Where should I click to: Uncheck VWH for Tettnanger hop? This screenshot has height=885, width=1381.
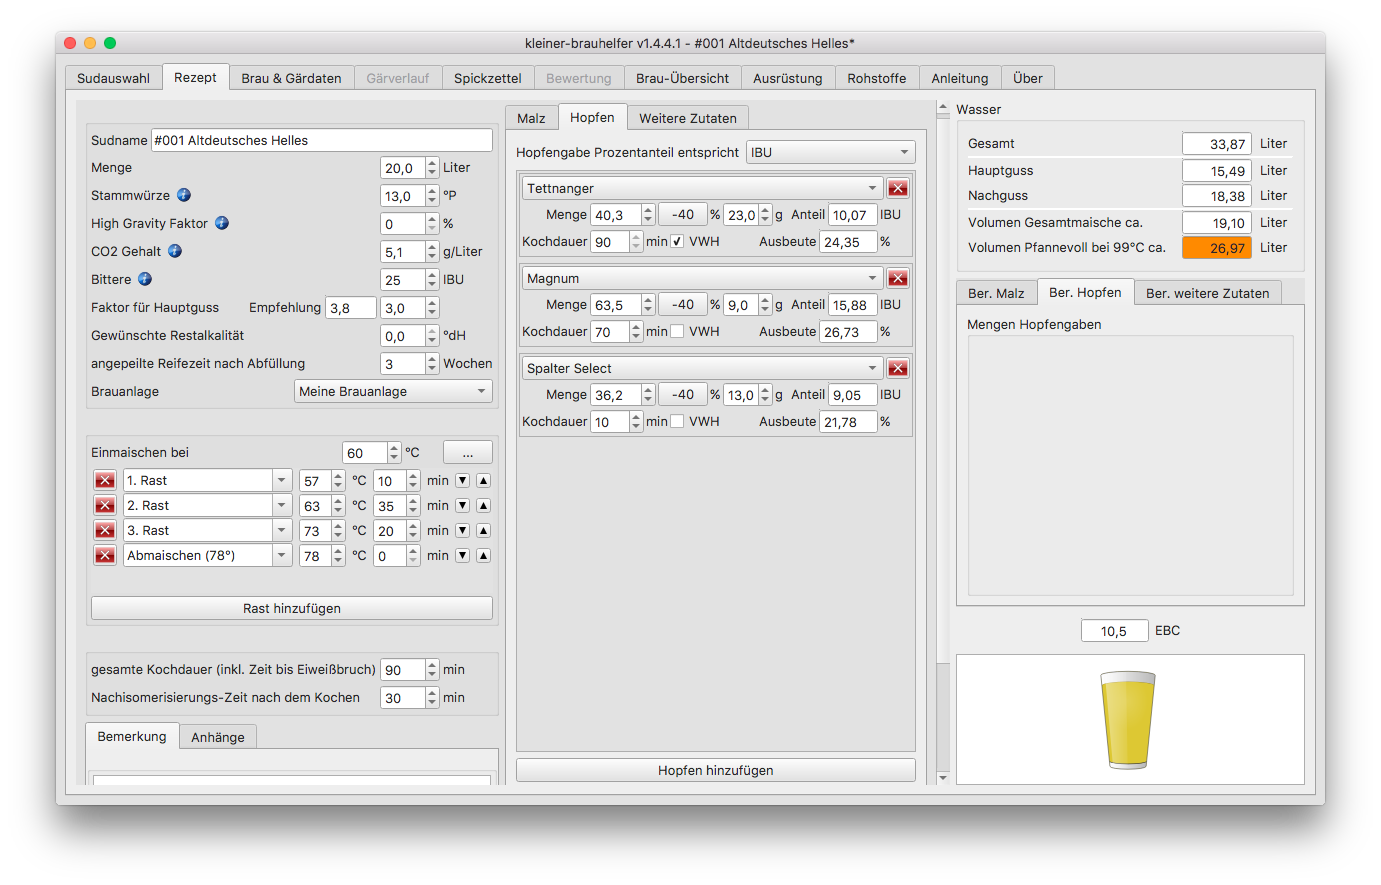click(x=678, y=241)
